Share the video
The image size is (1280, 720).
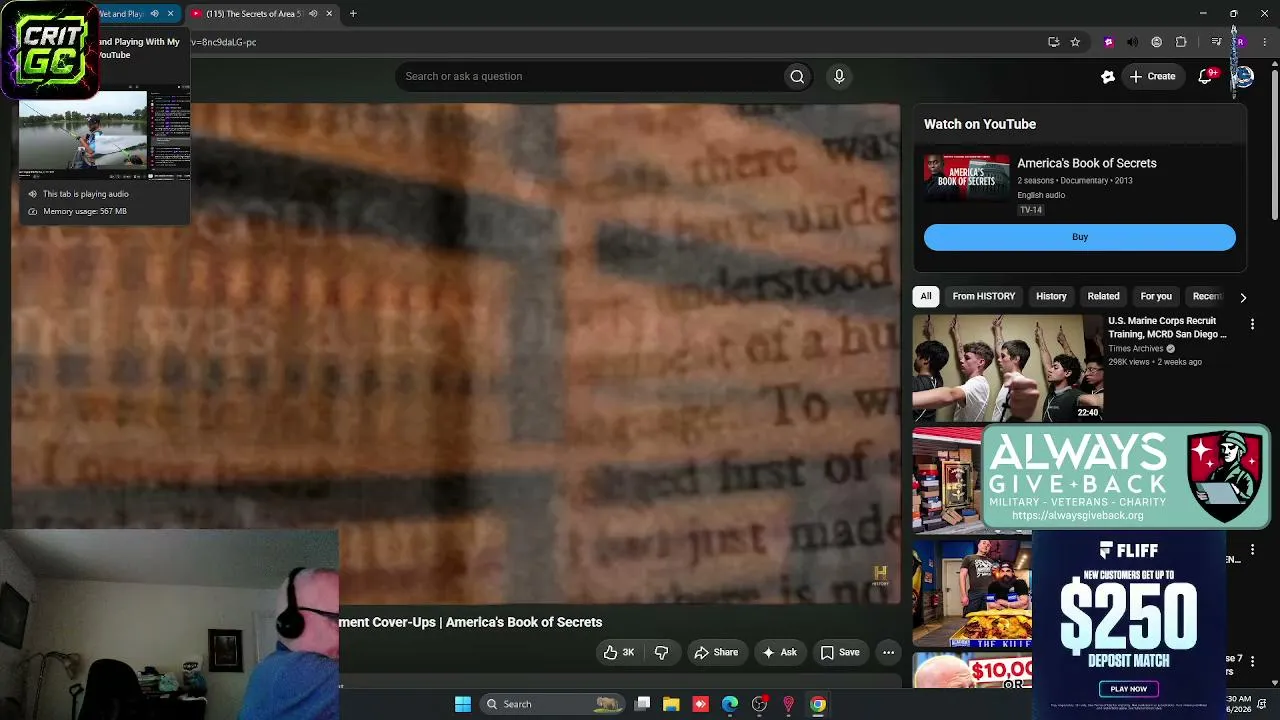716,652
